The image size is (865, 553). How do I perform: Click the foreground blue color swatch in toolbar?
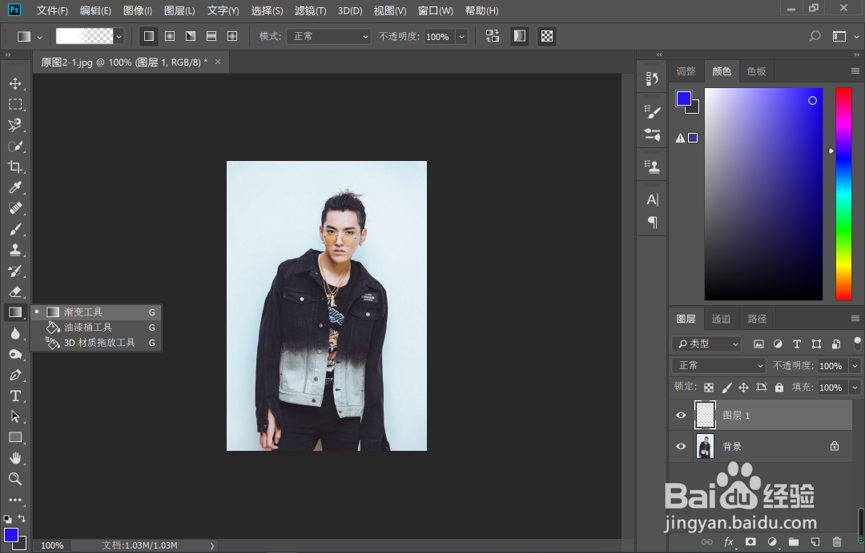pyautogui.click(x=11, y=535)
